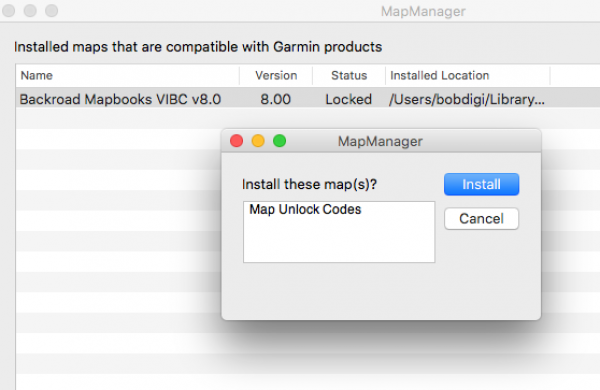The width and height of the screenshot is (600, 390).
Task: Zoom the dialog with green button
Action: (x=279, y=141)
